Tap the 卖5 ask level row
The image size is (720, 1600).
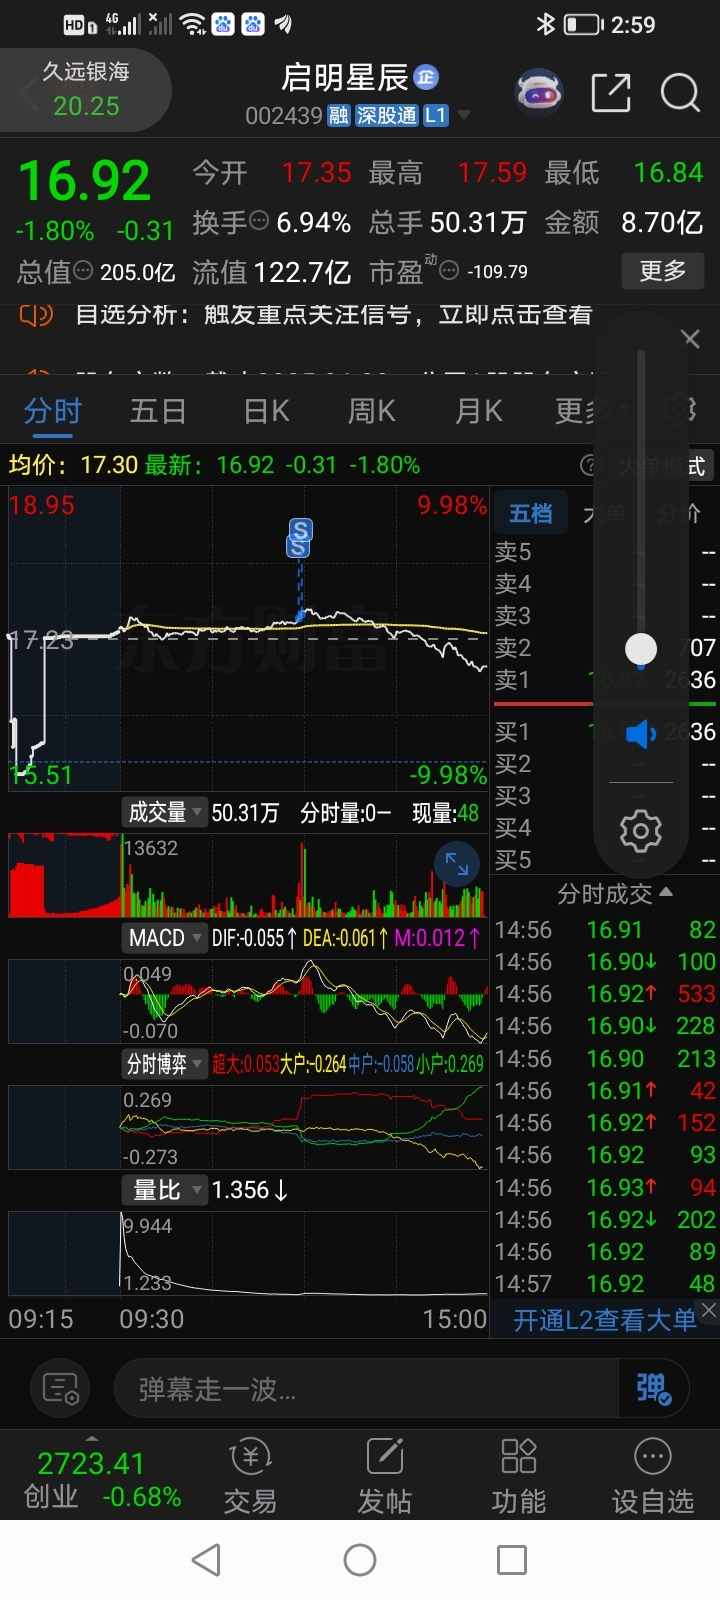coord(605,552)
